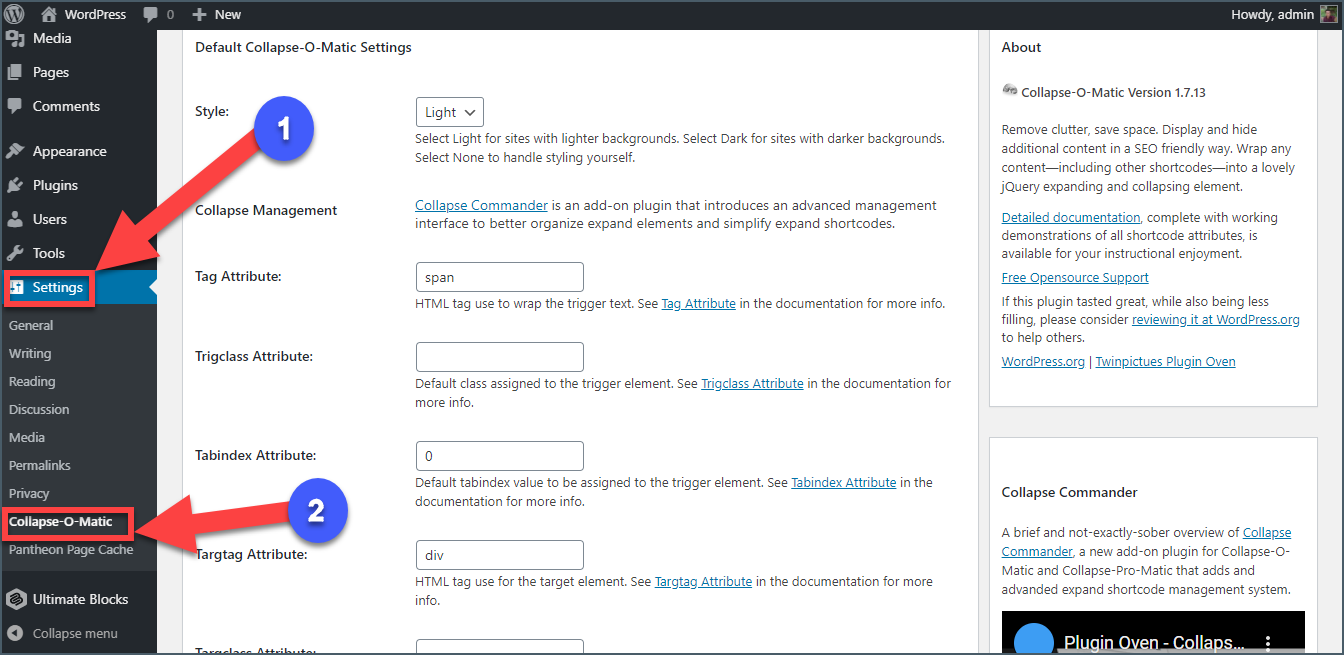This screenshot has height=655, width=1344.
Task: Open the Style dropdown set to Light
Action: (x=450, y=112)
